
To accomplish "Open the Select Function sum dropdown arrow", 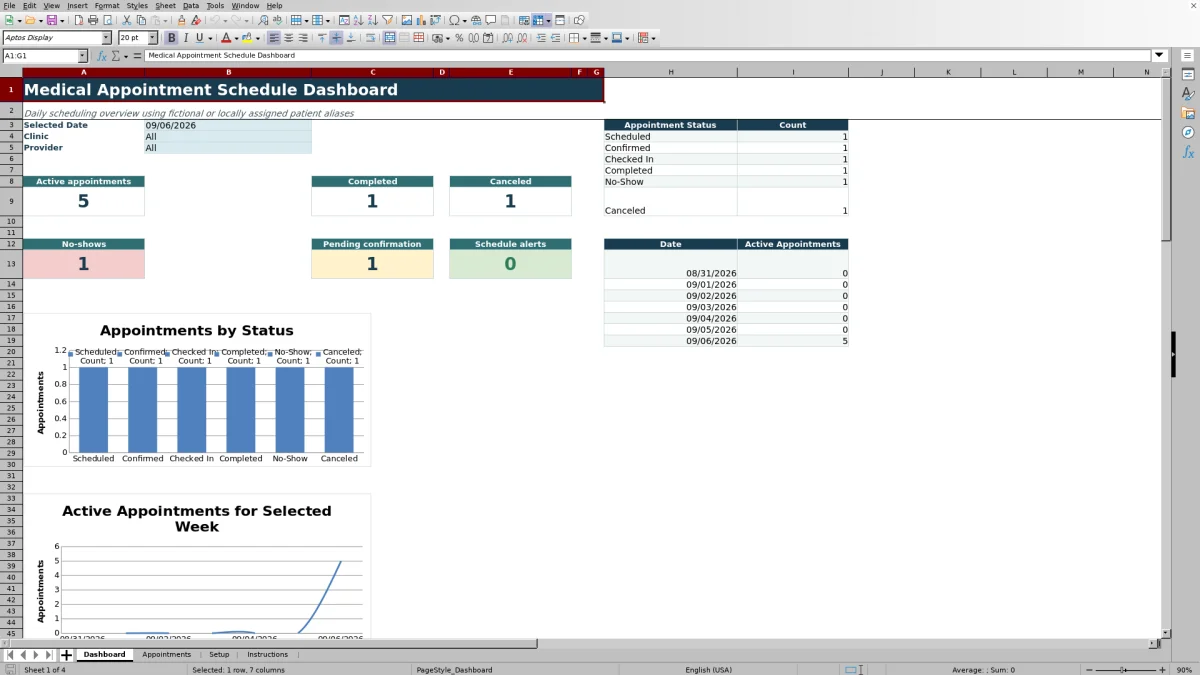I will [126, 55].
